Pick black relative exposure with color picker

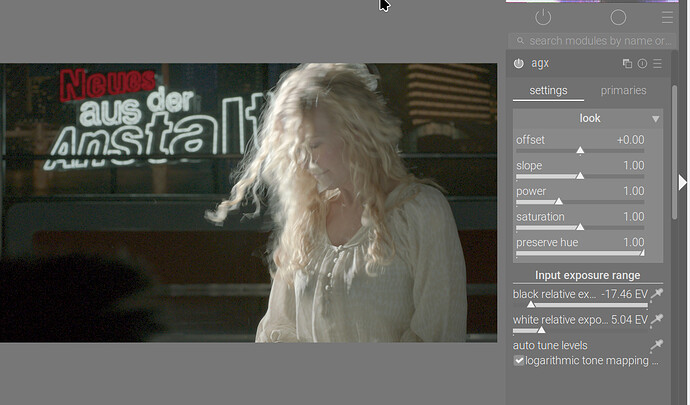click(x=657, y=294)
